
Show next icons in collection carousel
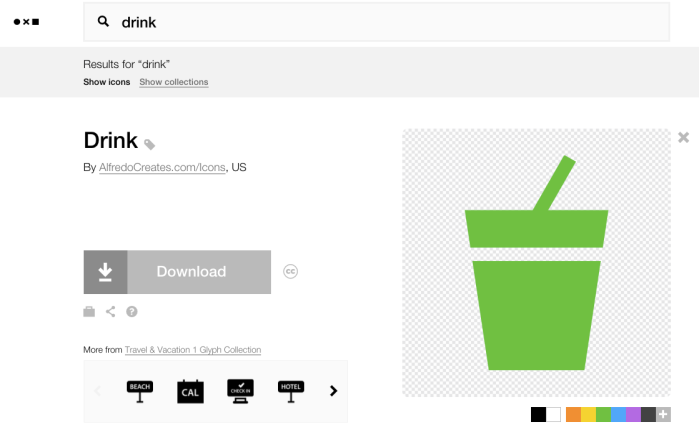pyautogui.click(x=334, y=391)
